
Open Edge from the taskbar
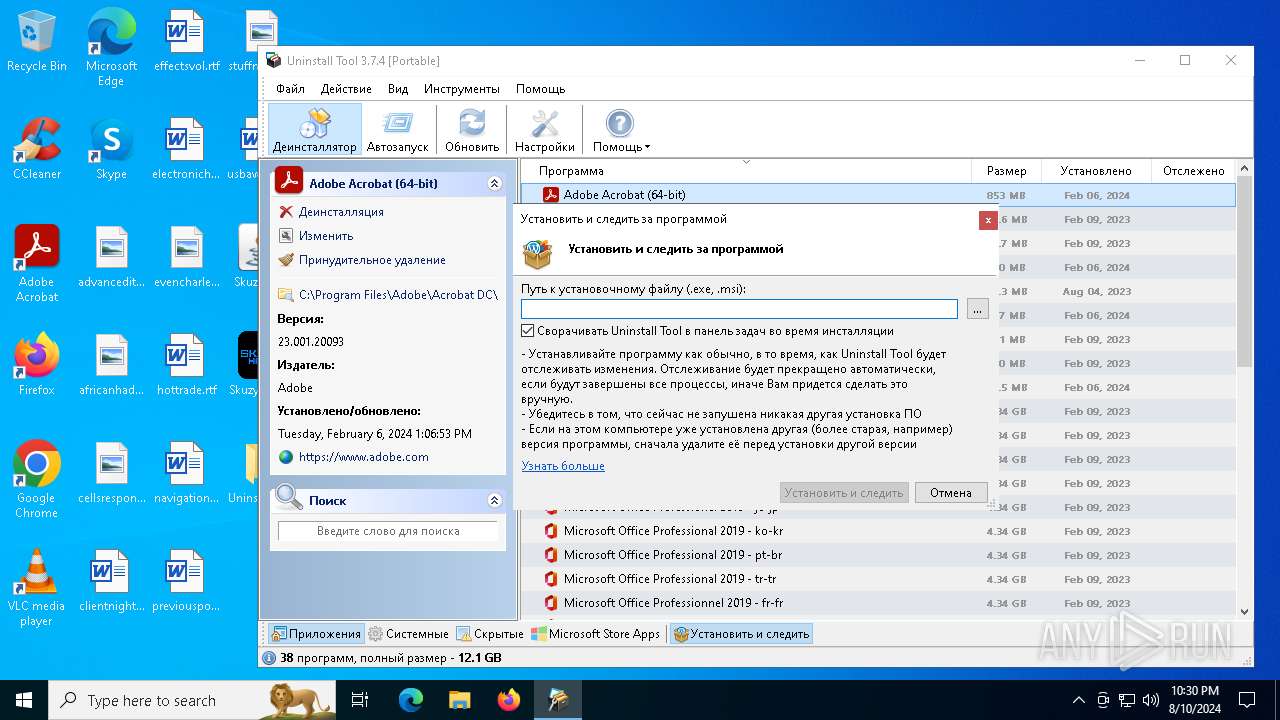click(x=411, y=700)
